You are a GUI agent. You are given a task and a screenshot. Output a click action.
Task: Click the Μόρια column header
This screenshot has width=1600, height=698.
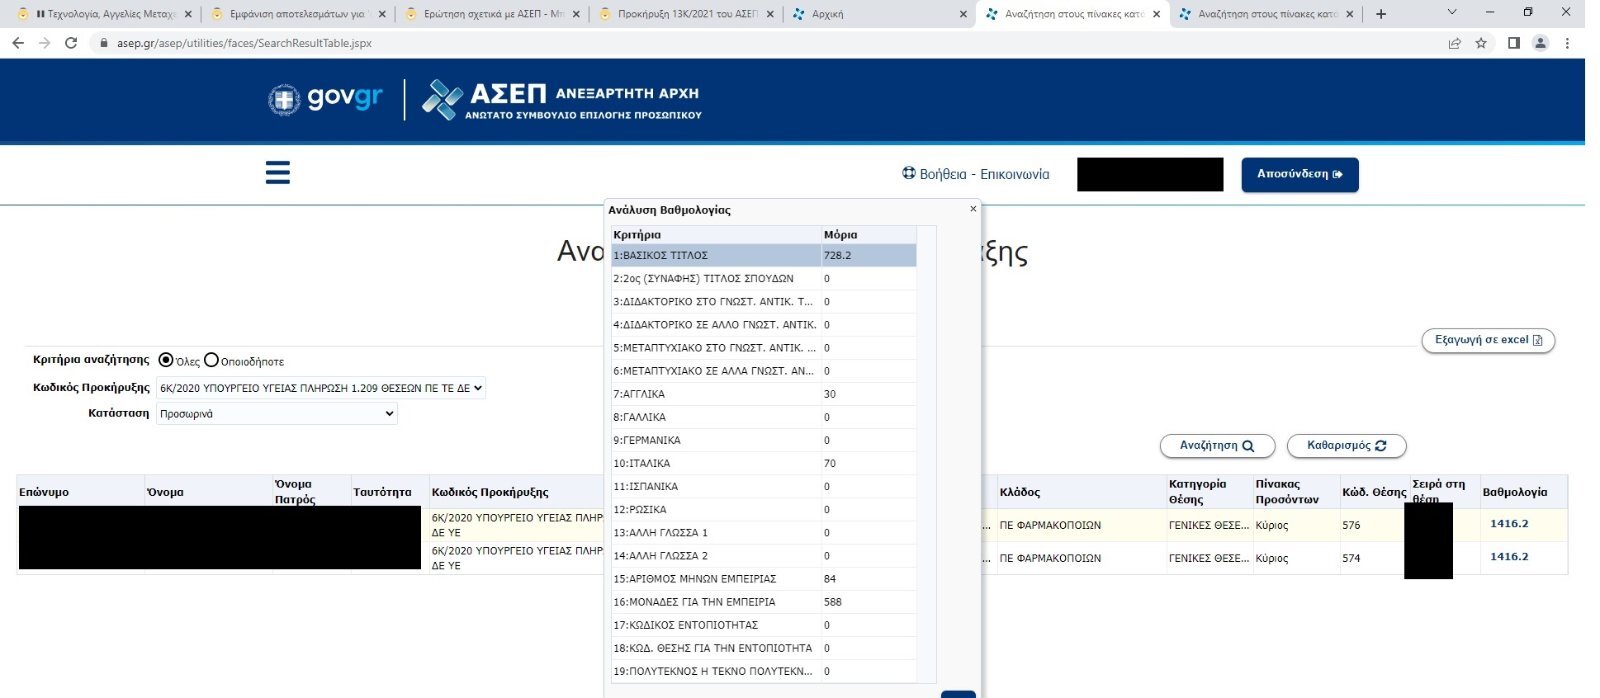pos(868,235)
